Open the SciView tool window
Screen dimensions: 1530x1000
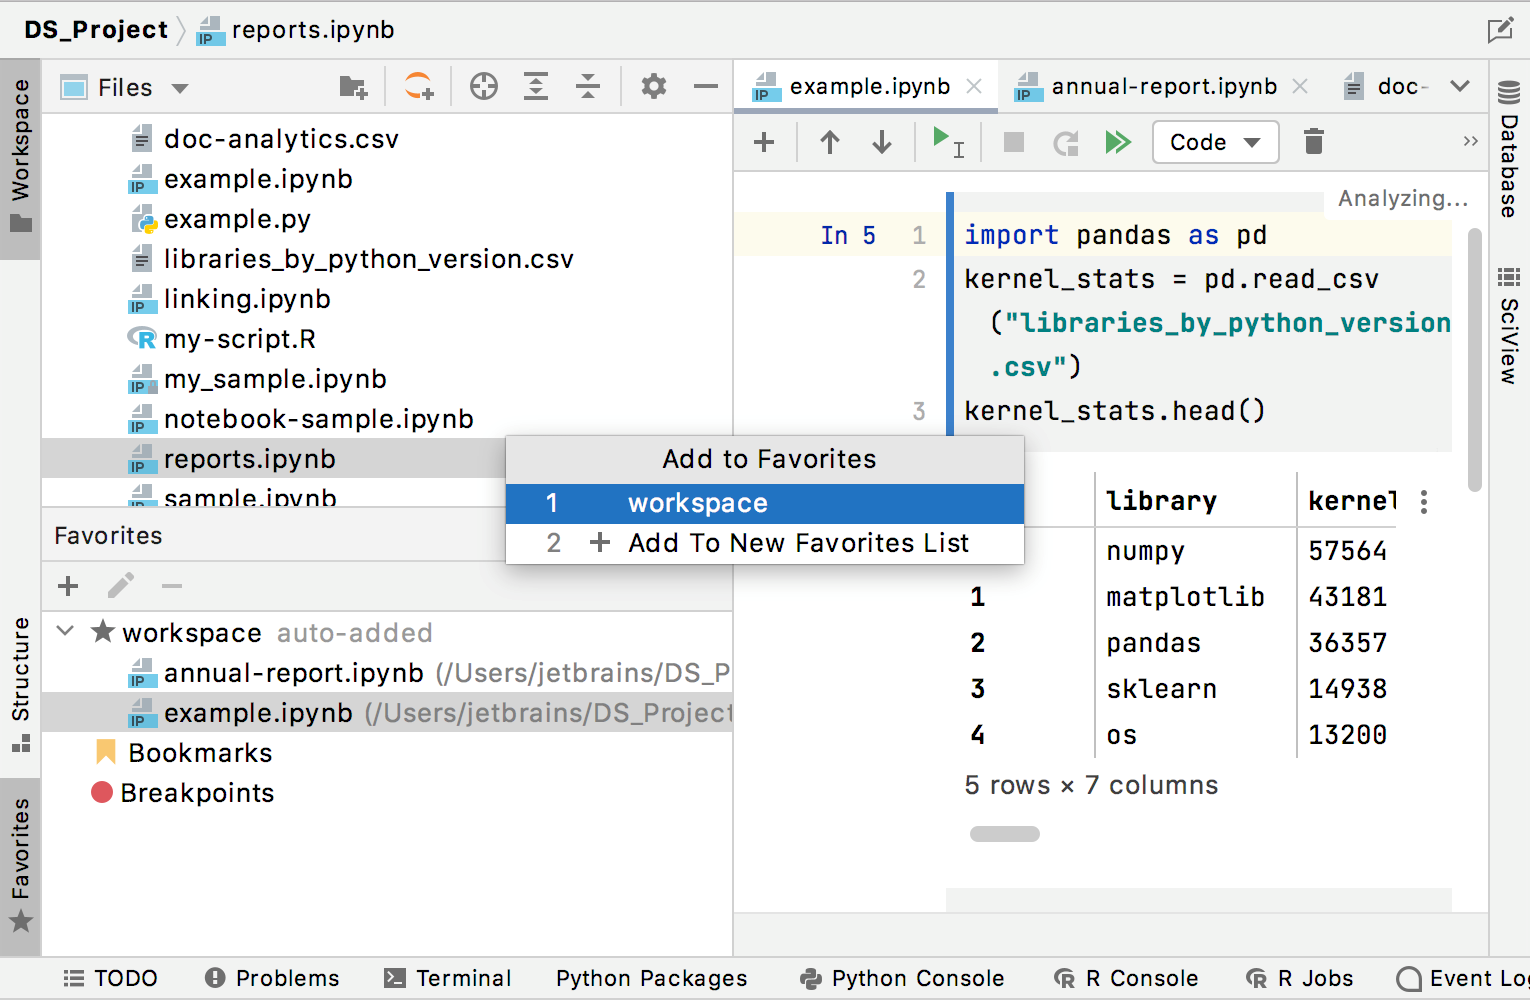(1509, 327)
